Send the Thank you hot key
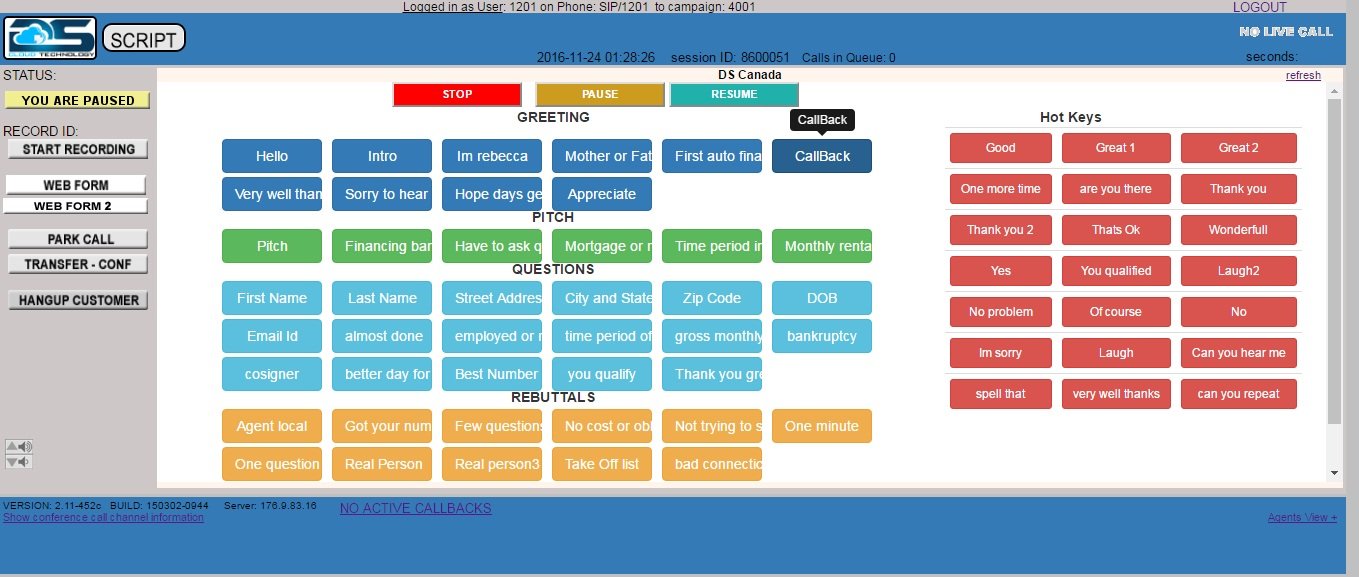The image size is (1359, 577). (x=1239, y=188)
